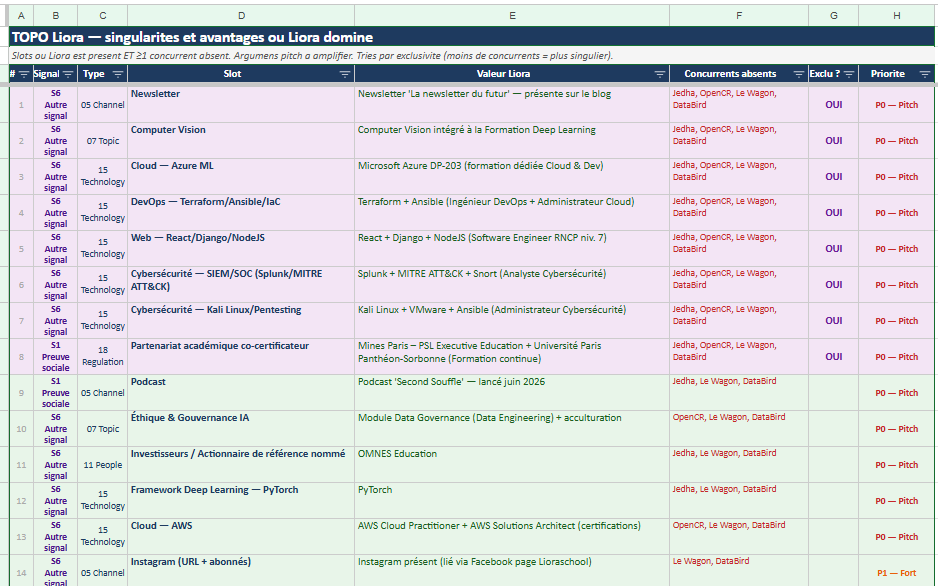Viewport: 938px width, 586px height.
Task: Click the OMNES Education value cell
Action: pos(512,465)
